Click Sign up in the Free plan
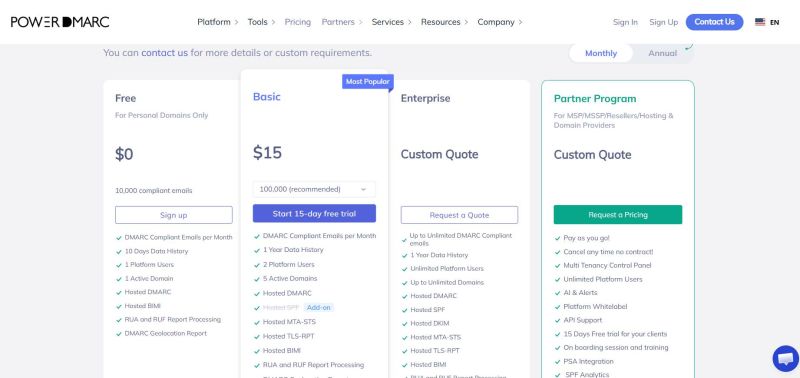 point(173,215)
